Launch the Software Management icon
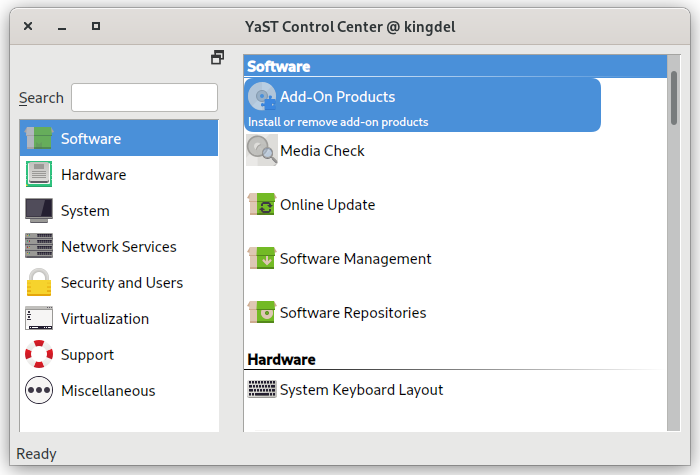700x475 pixels. (x=262, y=258)
